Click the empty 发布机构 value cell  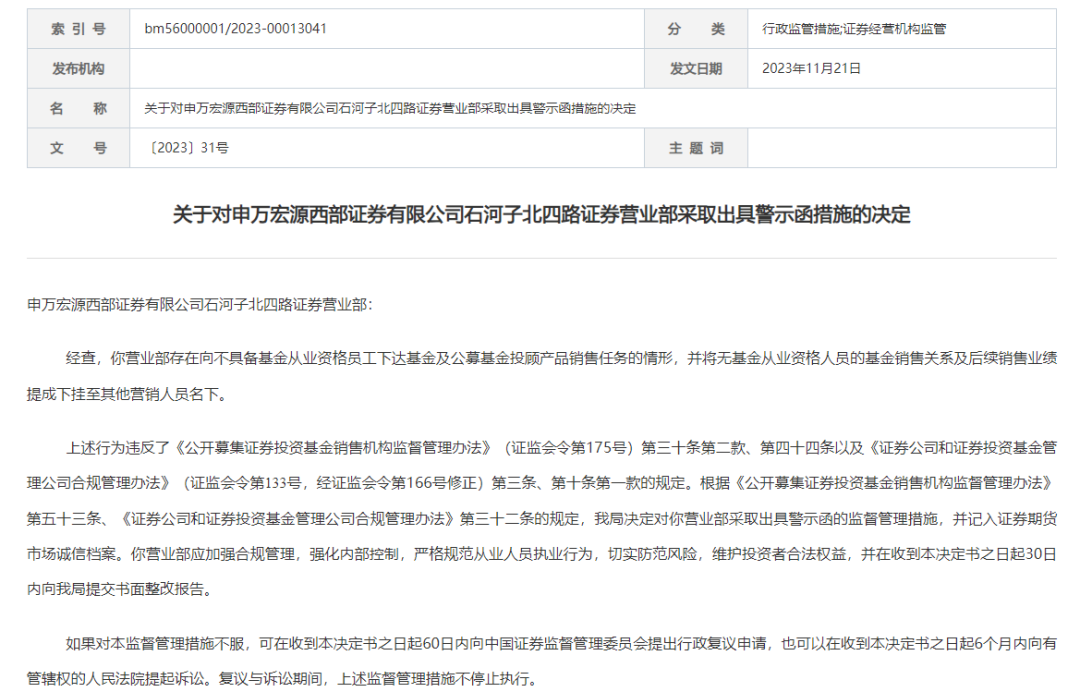pos(386,69)
